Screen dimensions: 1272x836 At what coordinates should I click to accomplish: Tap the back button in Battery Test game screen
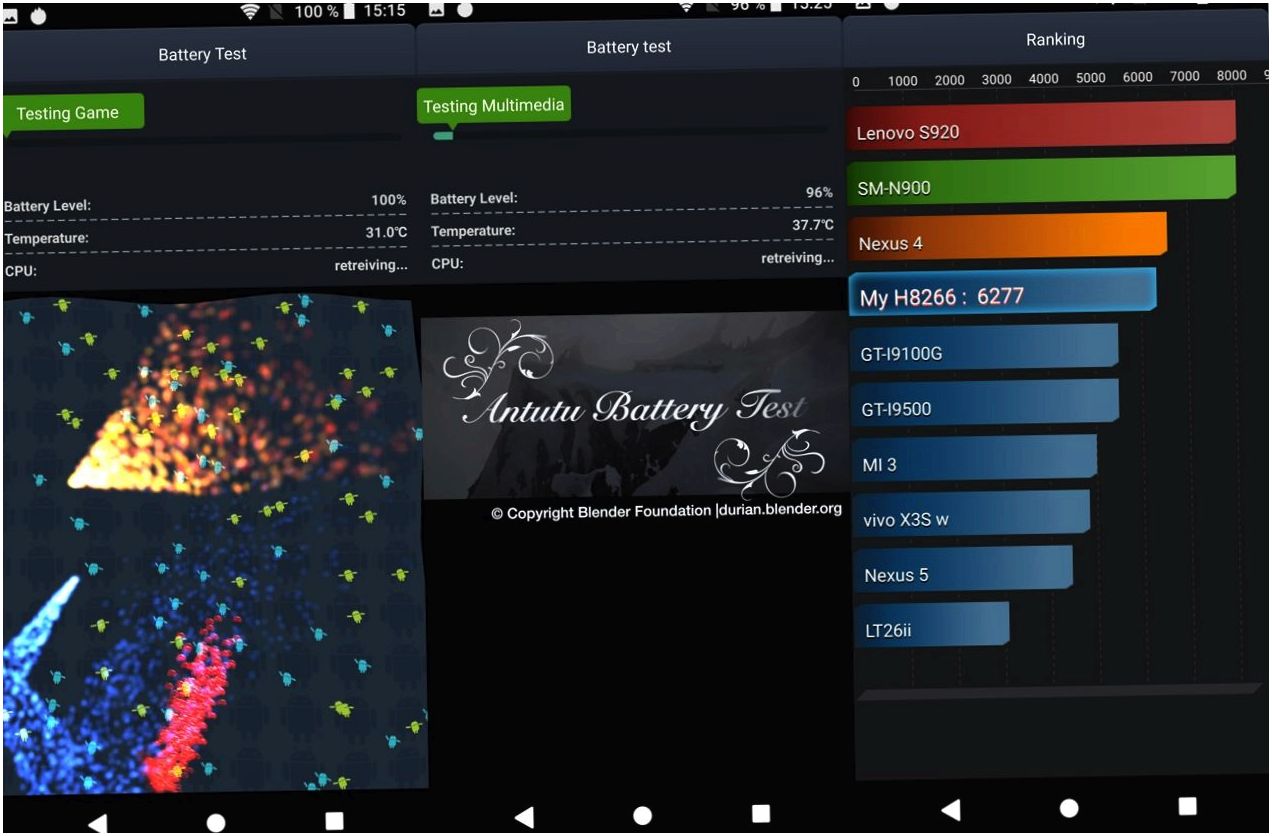(x=97, y=823)
